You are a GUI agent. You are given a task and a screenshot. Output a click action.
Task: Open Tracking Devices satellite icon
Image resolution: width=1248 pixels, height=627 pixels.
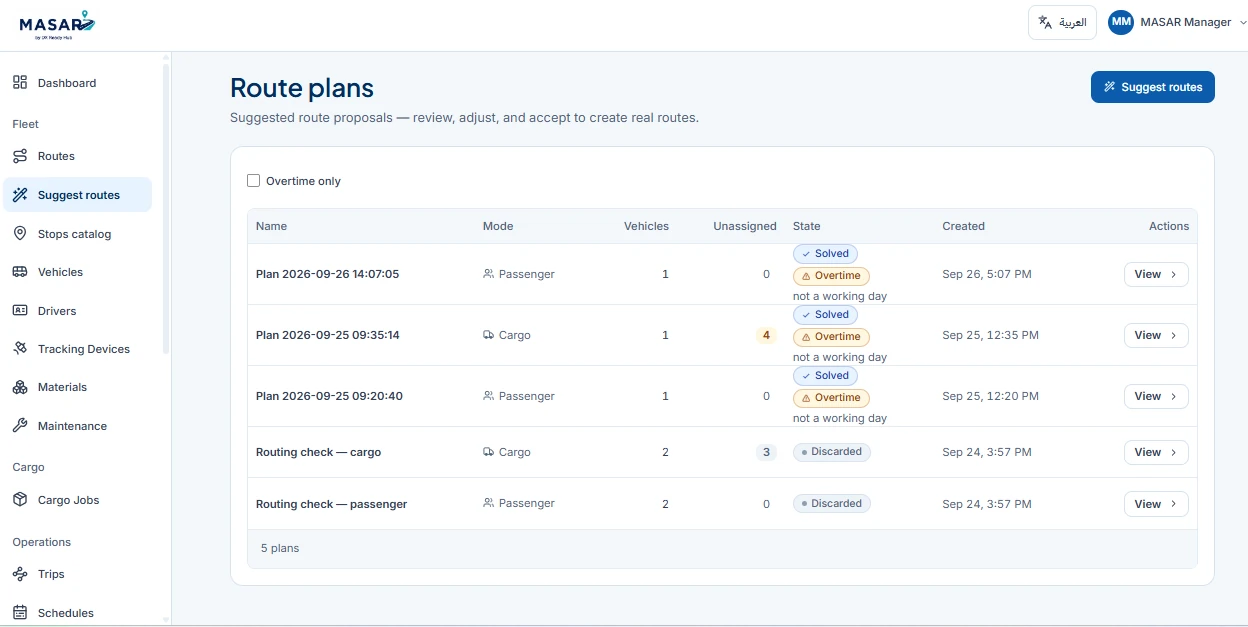(x=20, y=349)
